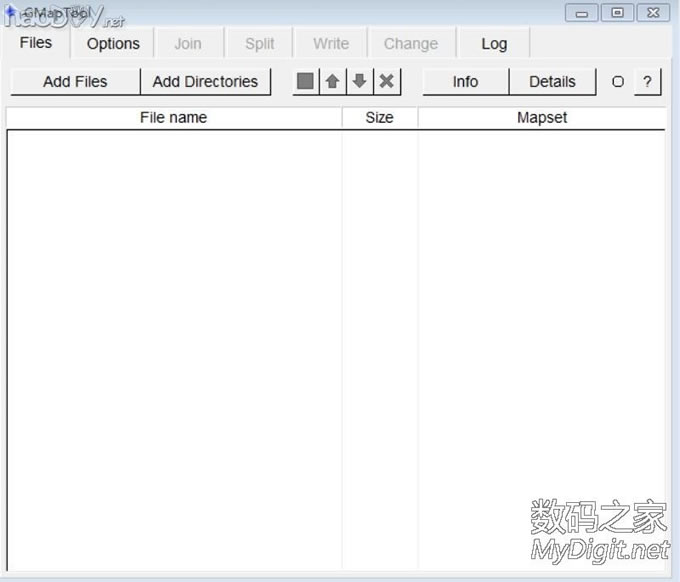The height and width of the screenshot is (582, 680).
Task: Click the Add Directories button
Action: coord(205,82)
